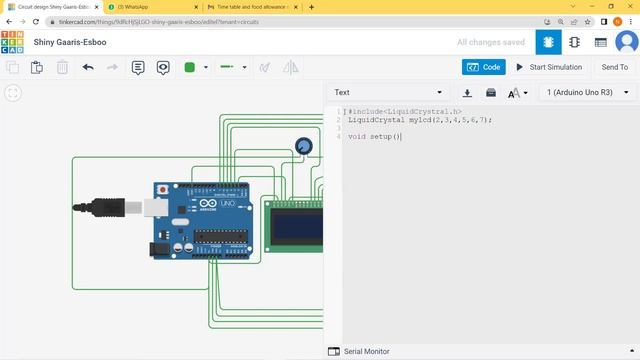Open the Notes tool icon
640x360 pixels.
click(x=138, y=67)
